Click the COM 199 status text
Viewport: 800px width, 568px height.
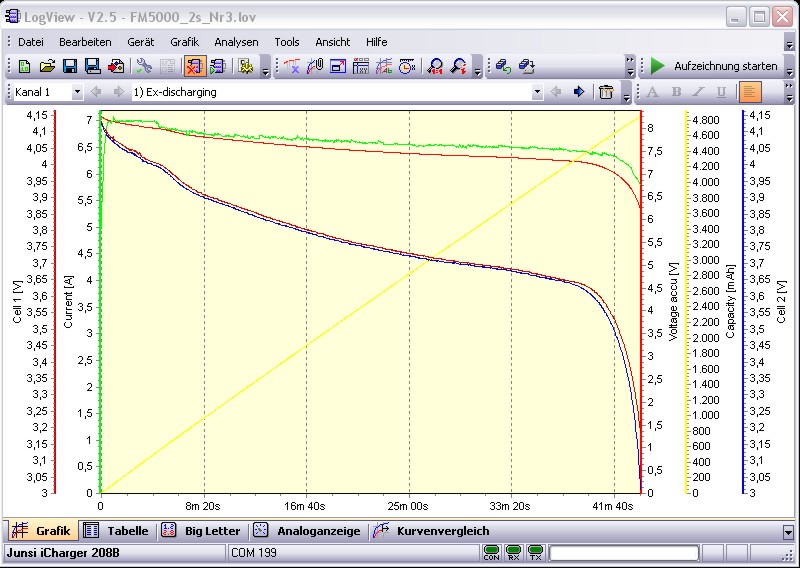[254, 553]
